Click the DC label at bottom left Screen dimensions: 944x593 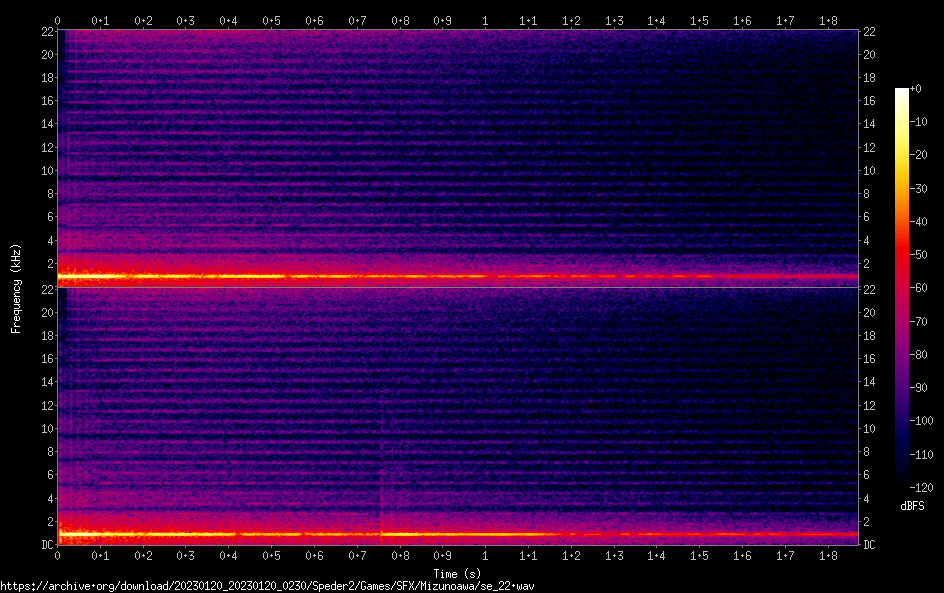click(x=45, y=545)
